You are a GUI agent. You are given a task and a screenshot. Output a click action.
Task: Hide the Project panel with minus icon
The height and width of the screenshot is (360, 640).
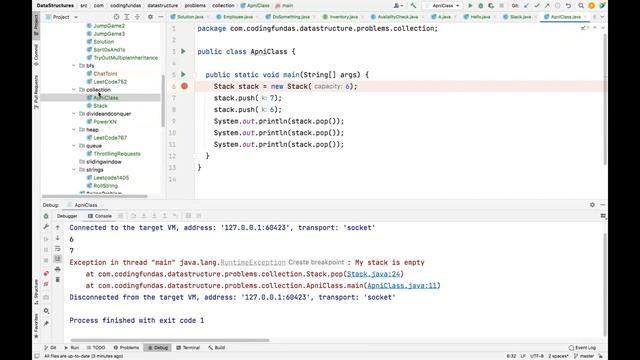click(161, 17)
